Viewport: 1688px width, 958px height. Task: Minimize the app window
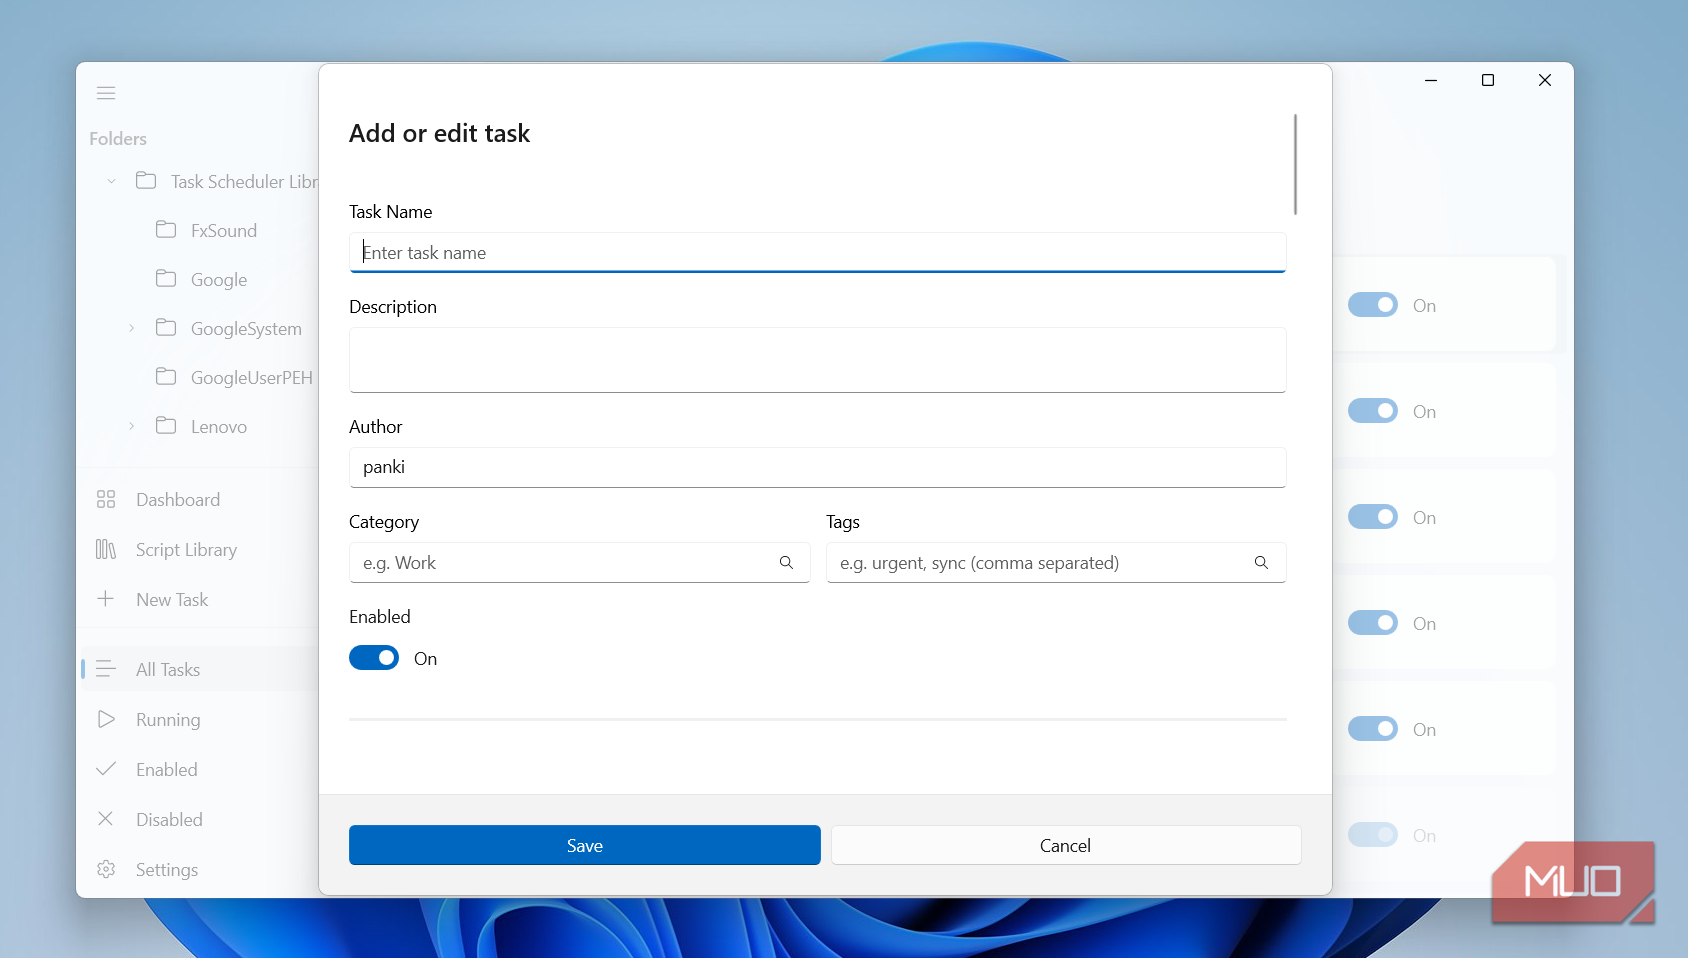(1431, 80)
